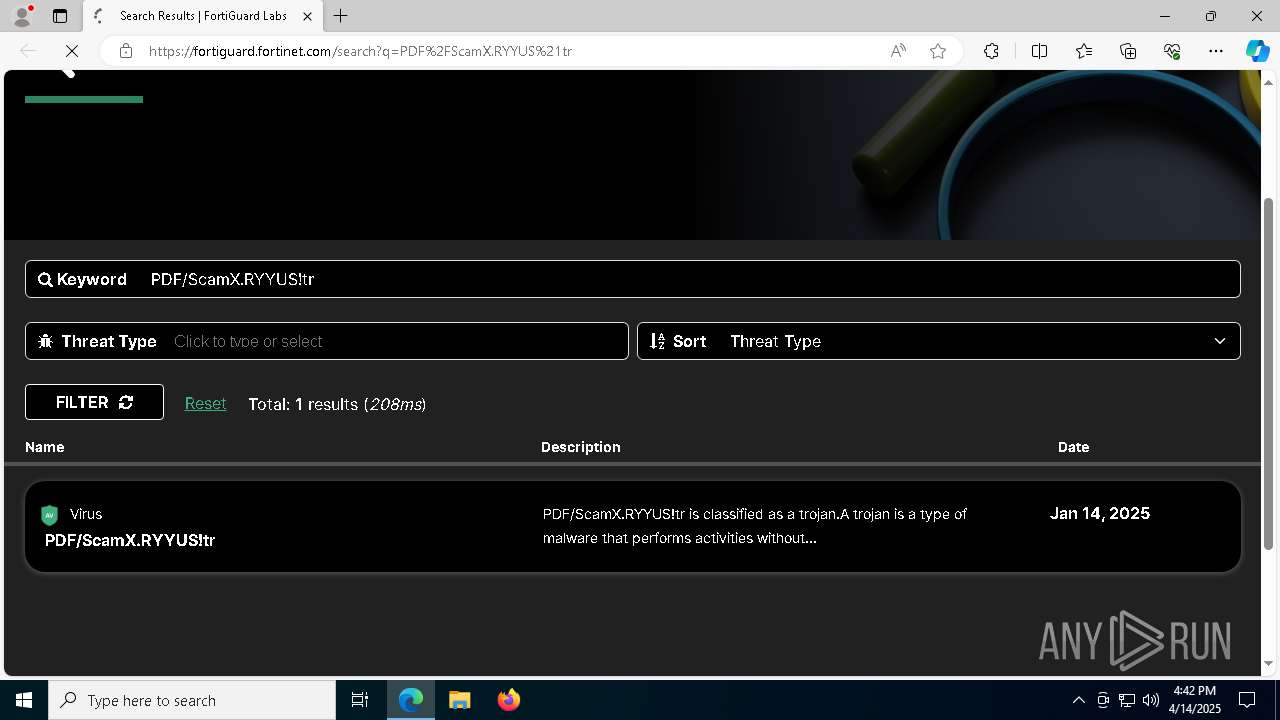
Task: Toggle Split screen view
Action: [x=1039, y=51]
